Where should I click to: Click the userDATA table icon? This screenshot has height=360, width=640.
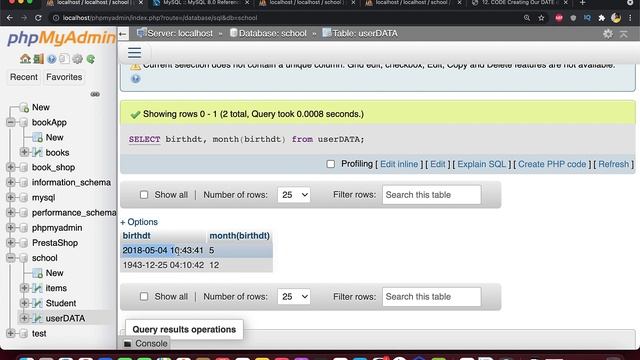click(x=37, y=318)
